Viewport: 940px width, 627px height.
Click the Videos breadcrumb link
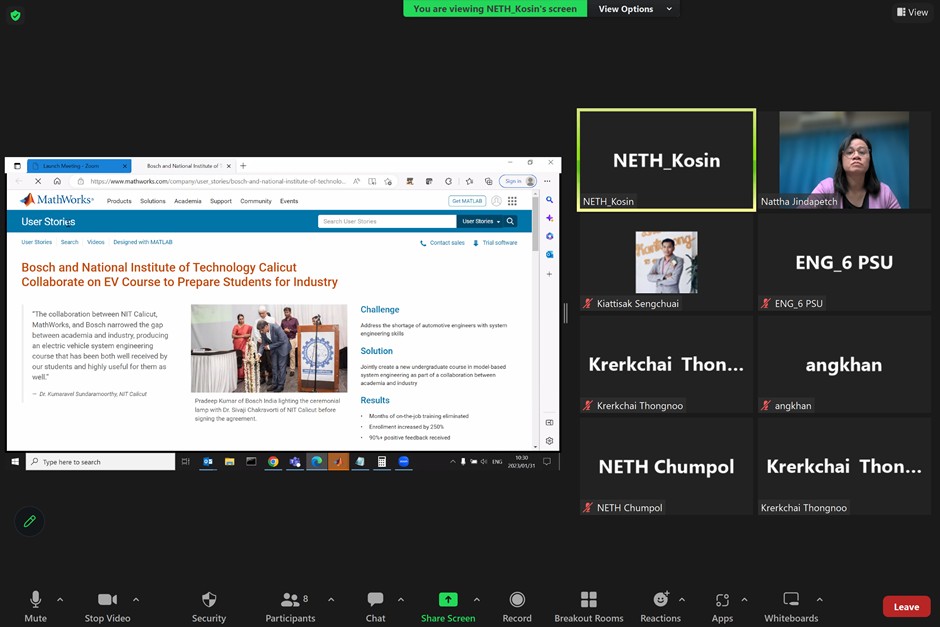pos(96,242)
